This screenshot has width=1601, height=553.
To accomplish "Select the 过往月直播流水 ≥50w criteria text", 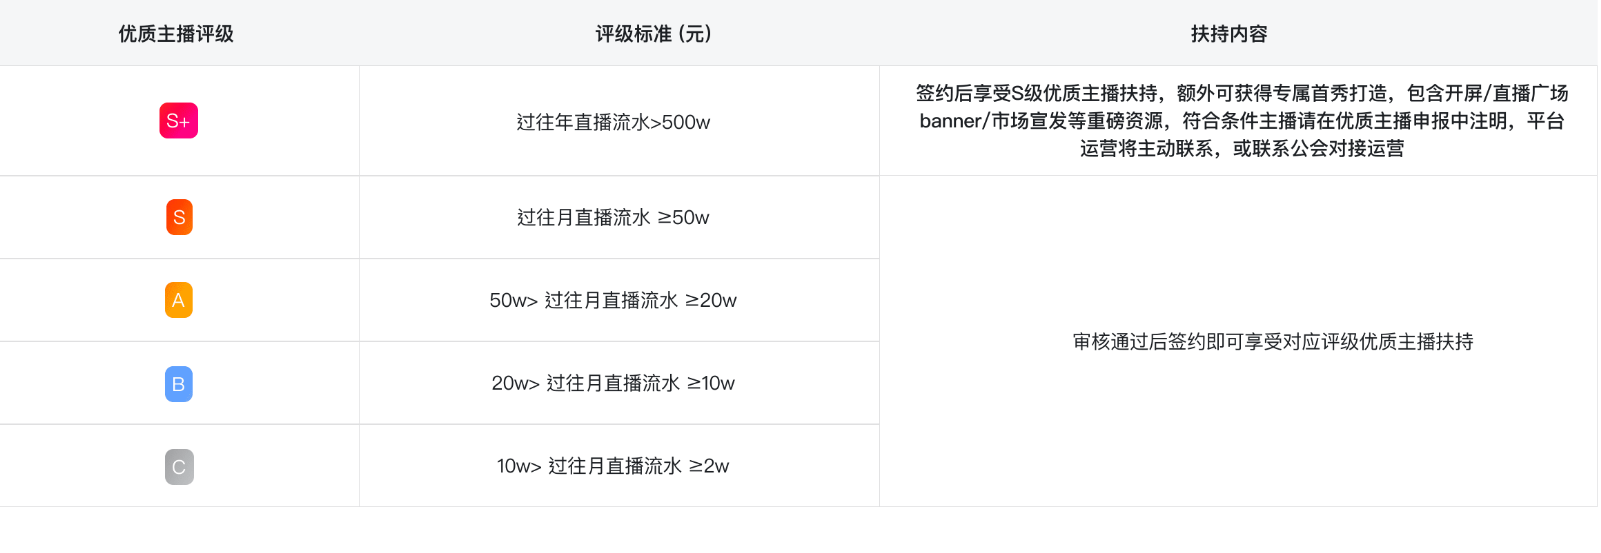I will point(613,217).
